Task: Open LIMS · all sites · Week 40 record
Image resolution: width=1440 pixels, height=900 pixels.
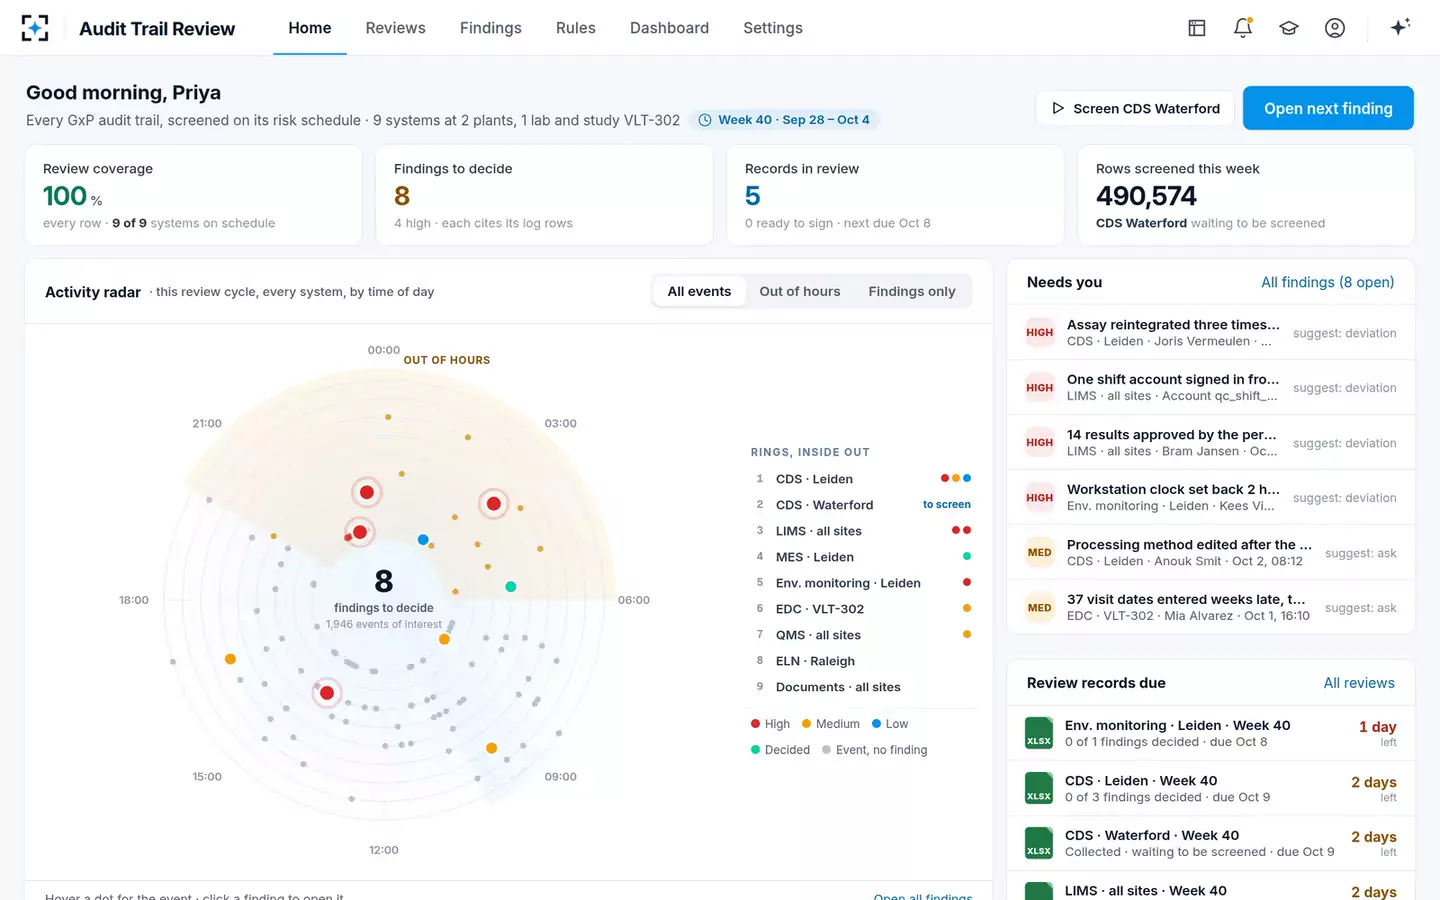Action: pos(1210,888)
